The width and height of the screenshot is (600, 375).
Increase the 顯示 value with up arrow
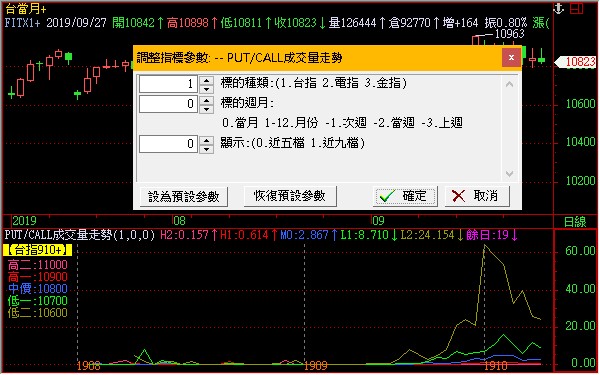(x=207, y=140)
